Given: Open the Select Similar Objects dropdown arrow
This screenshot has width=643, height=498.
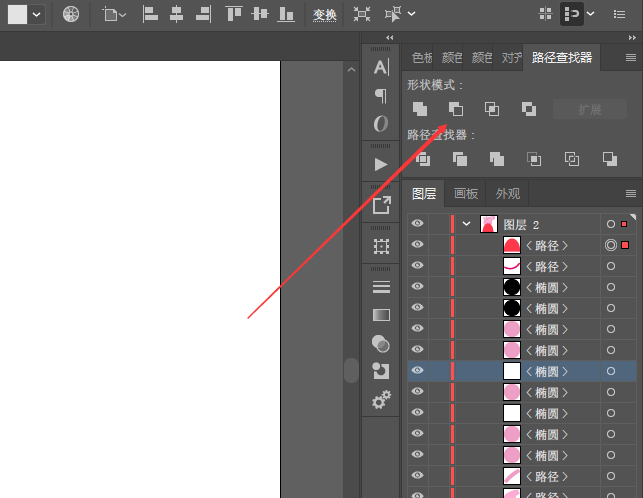Looking at the screenshot, I should click(412, 14).
